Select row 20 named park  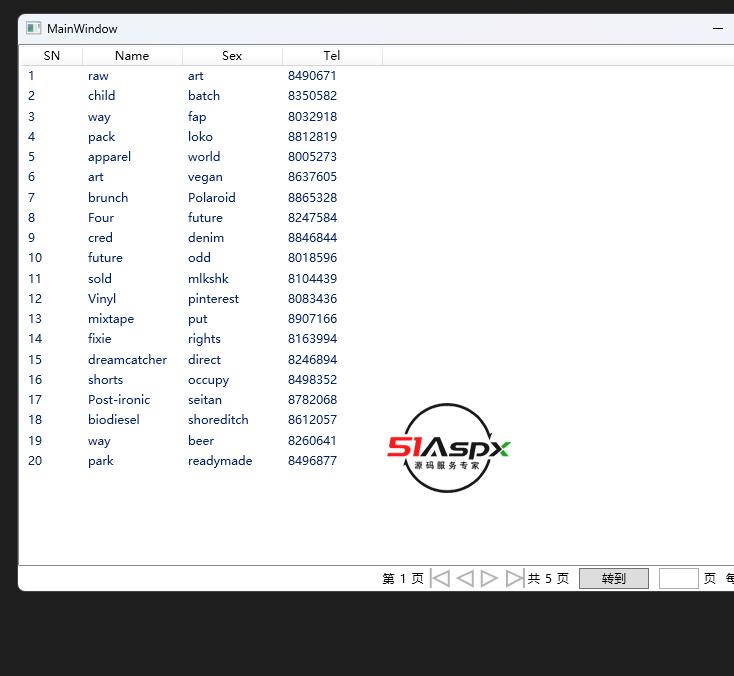[100, 461]
